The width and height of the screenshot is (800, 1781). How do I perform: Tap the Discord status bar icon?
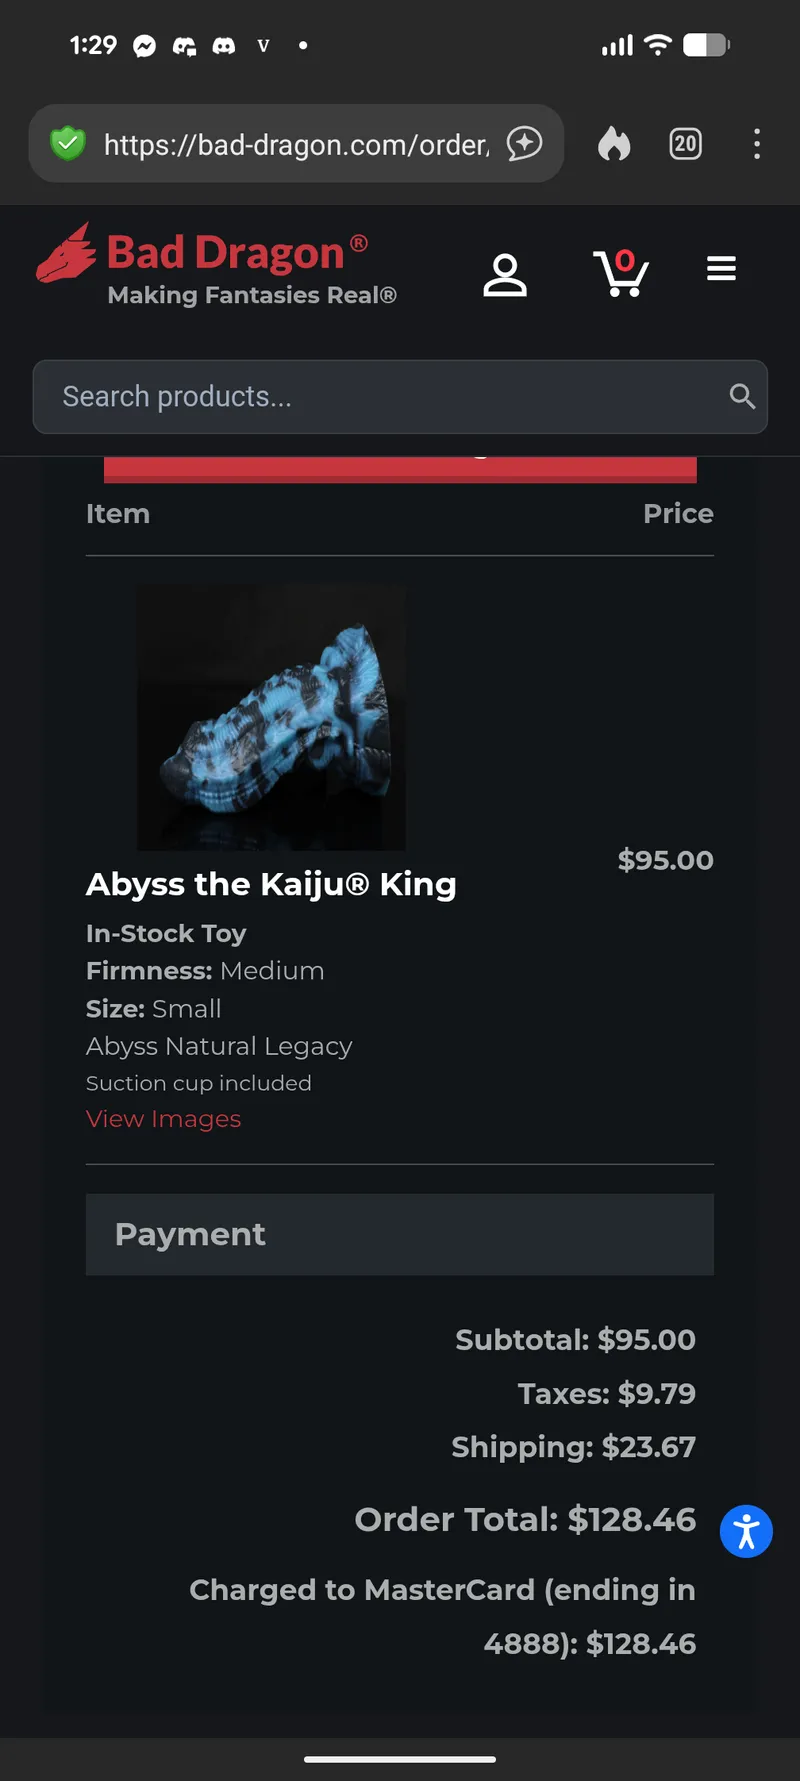[224, 46]
